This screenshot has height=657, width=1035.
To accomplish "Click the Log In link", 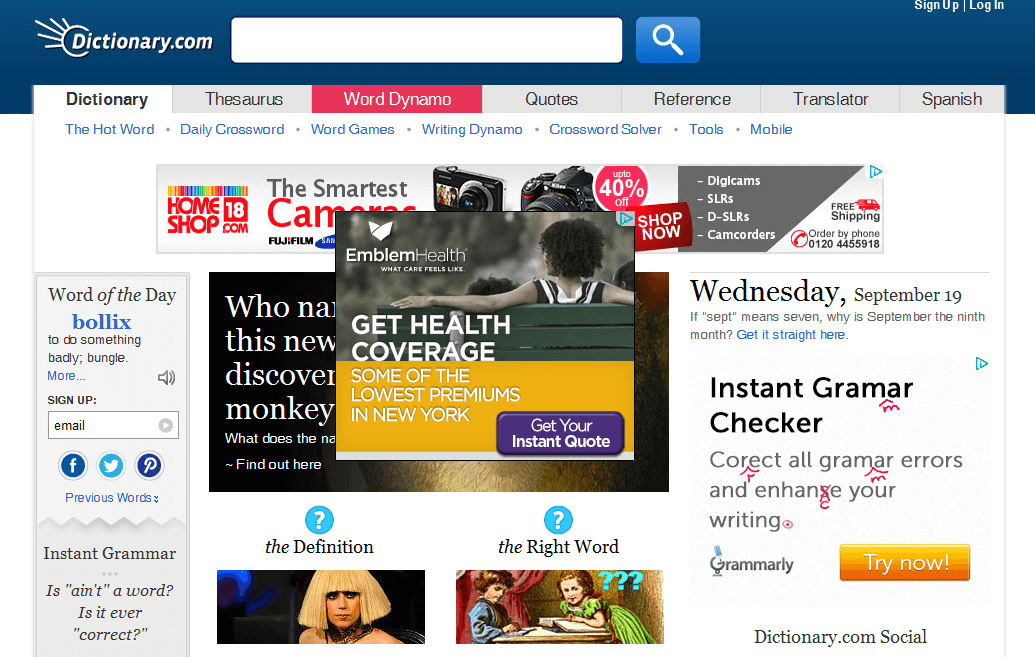I will (x=987, y=5).
